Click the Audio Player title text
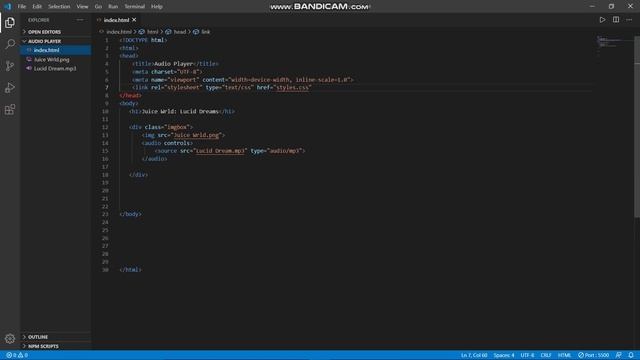The width and height of the screenshot is (640, 360). point(173,64)
